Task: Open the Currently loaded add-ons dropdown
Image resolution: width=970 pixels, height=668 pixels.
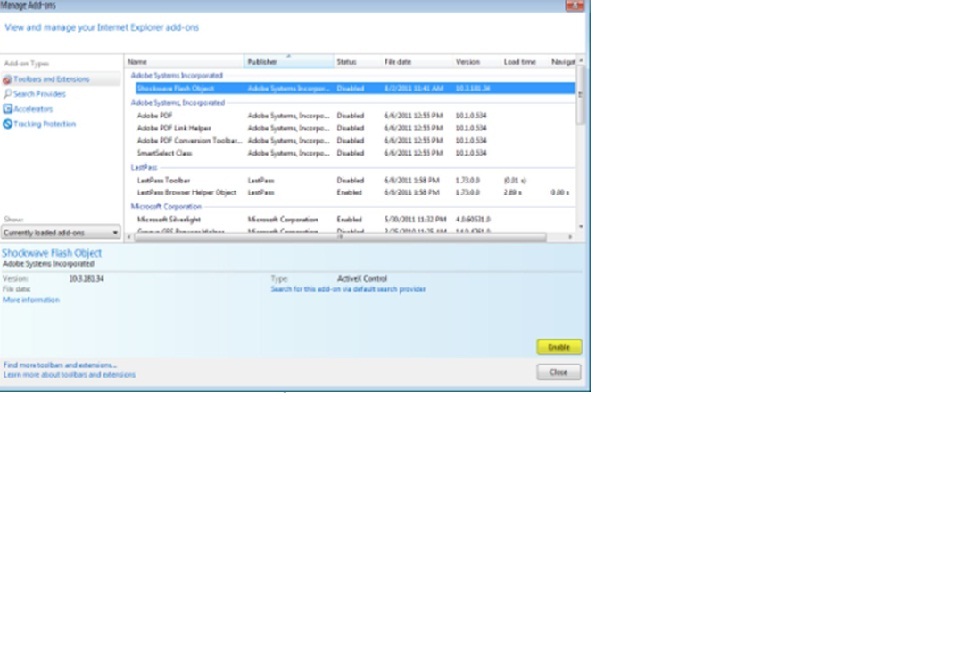Action: click(61, 233)
